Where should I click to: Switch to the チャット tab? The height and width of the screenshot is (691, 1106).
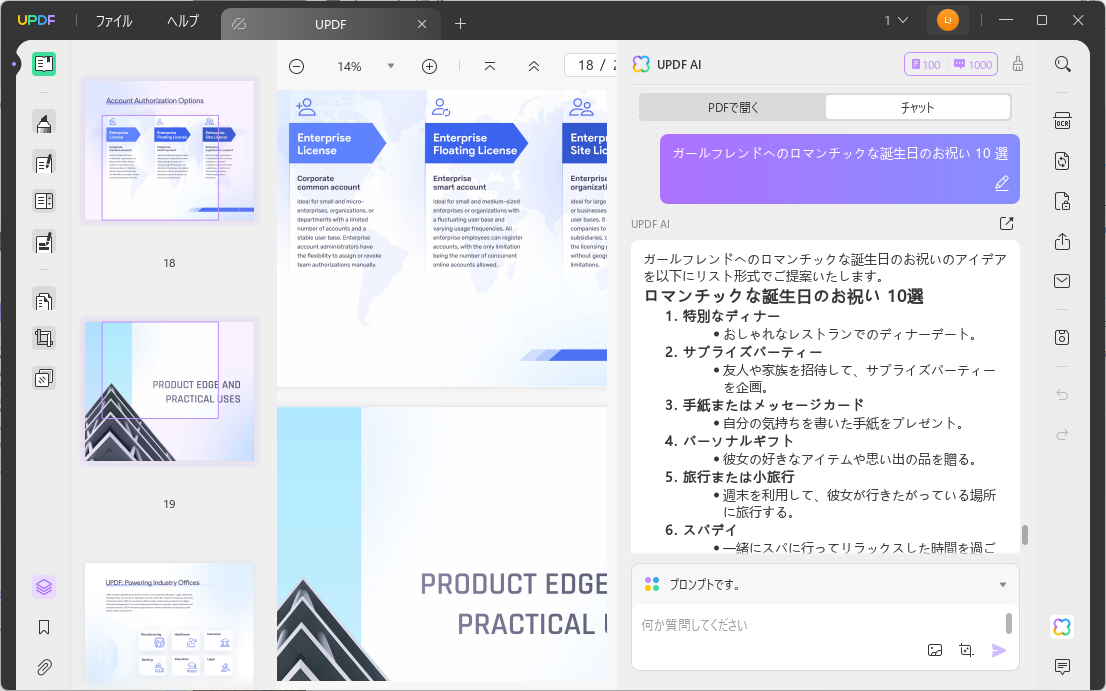(x=918, y=108)
